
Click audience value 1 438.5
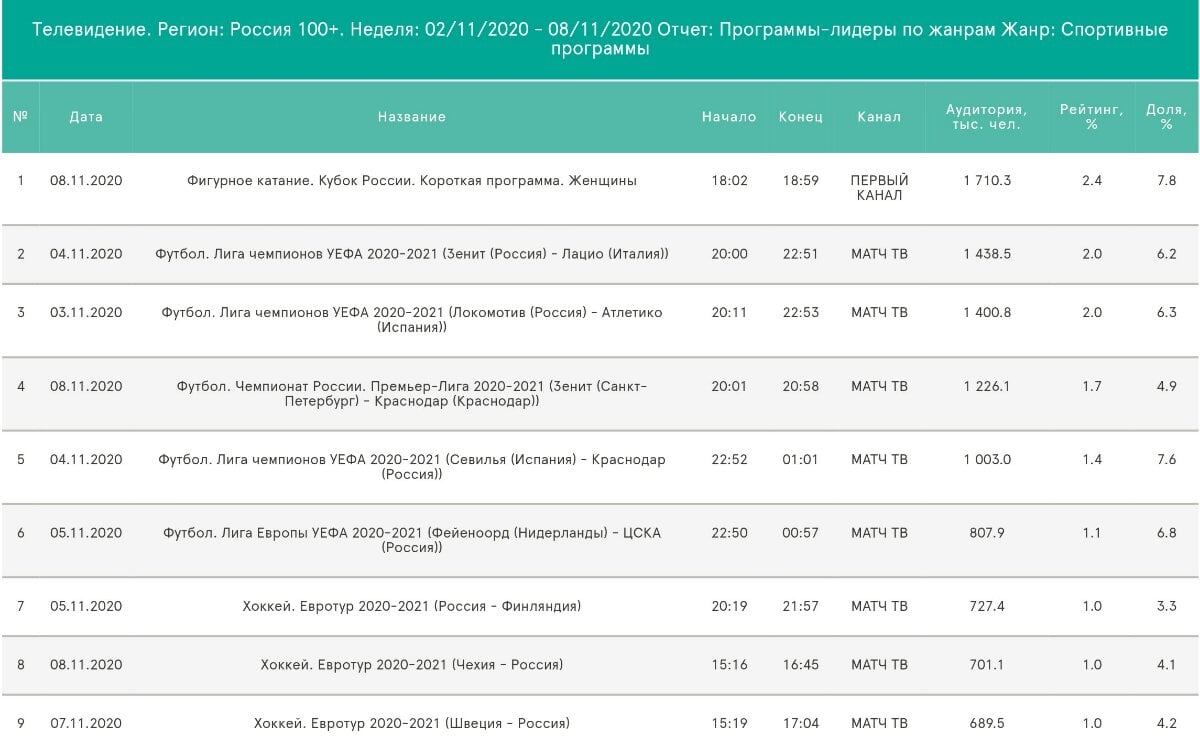tap(987, 254)
